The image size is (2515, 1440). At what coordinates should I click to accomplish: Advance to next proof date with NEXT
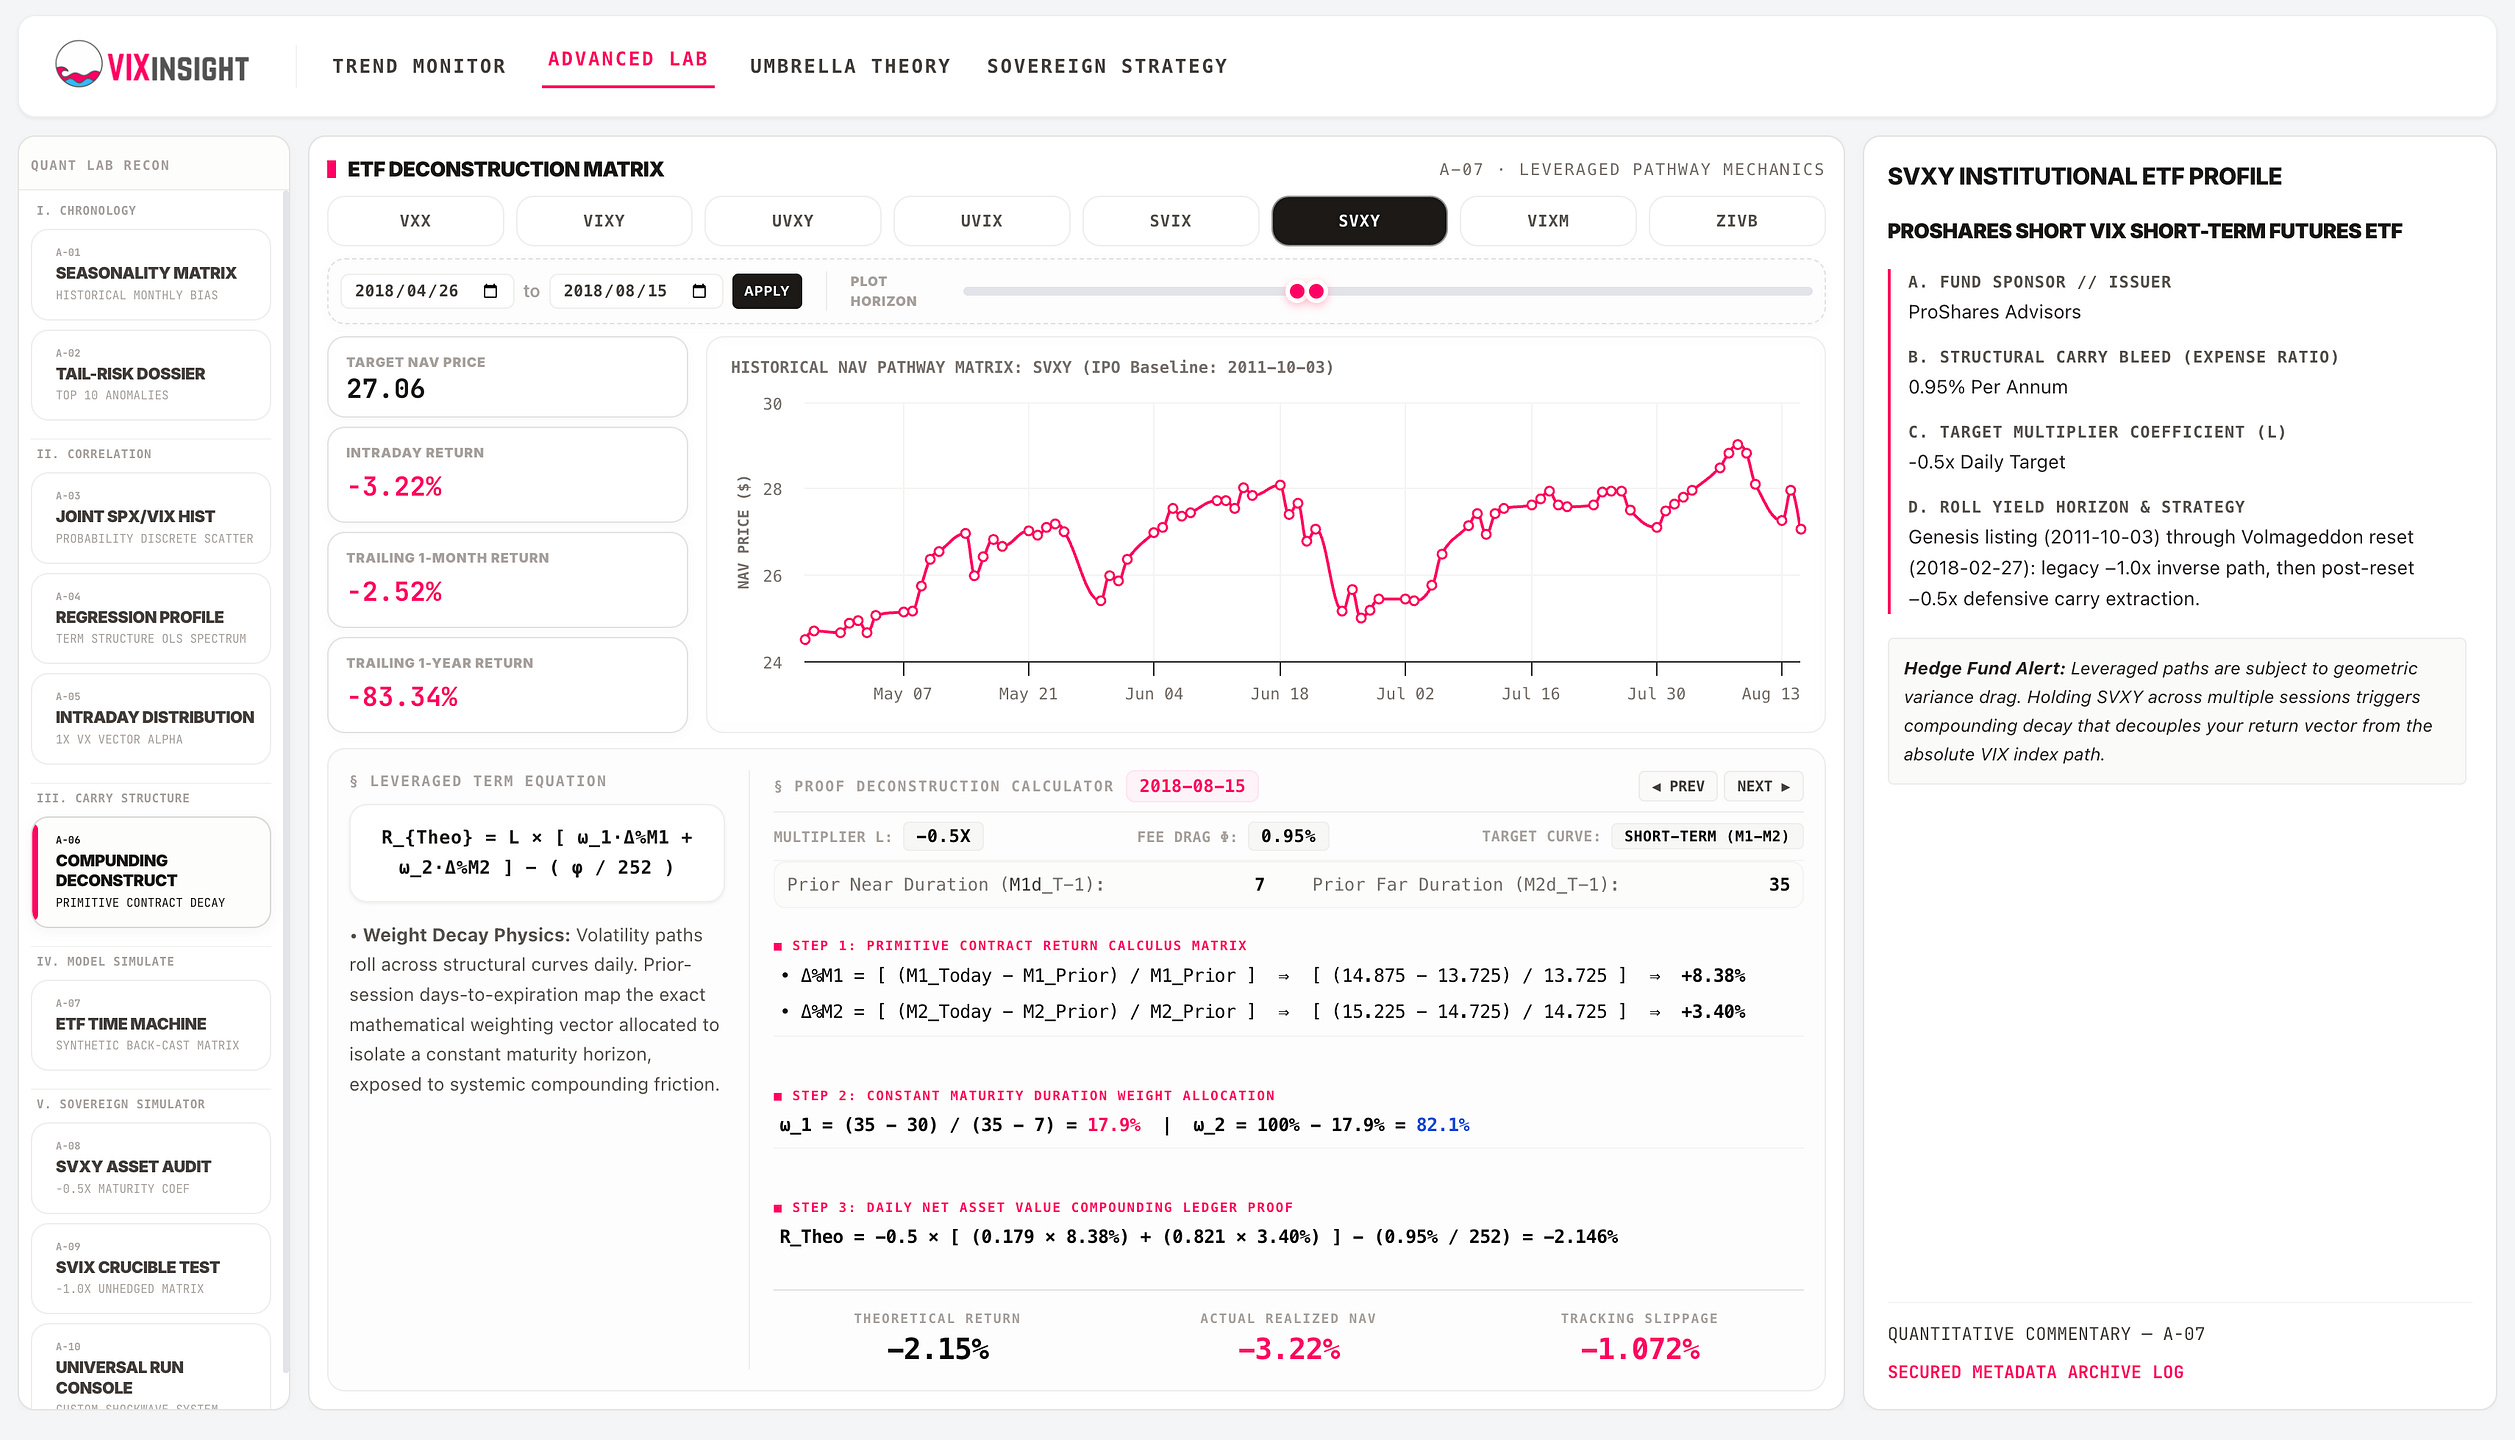(x=1763, y=786)
